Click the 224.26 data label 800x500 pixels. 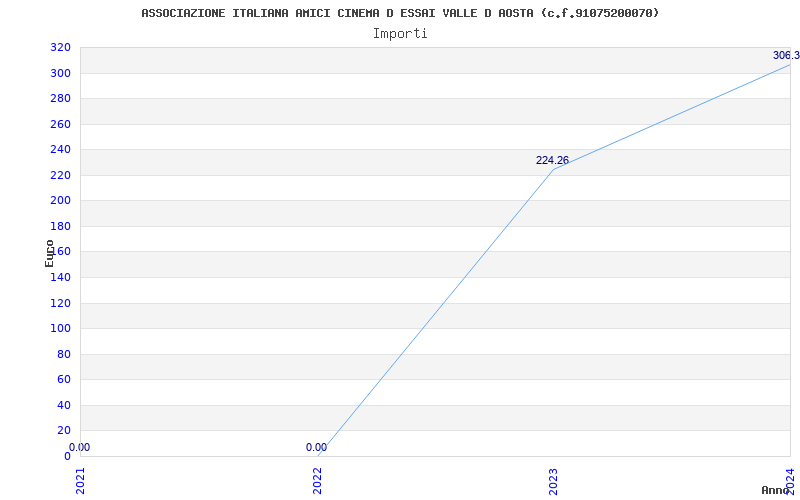(552, 161)
